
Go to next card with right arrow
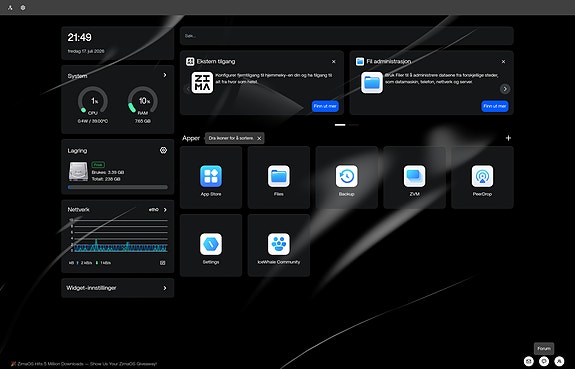(505, 89)
